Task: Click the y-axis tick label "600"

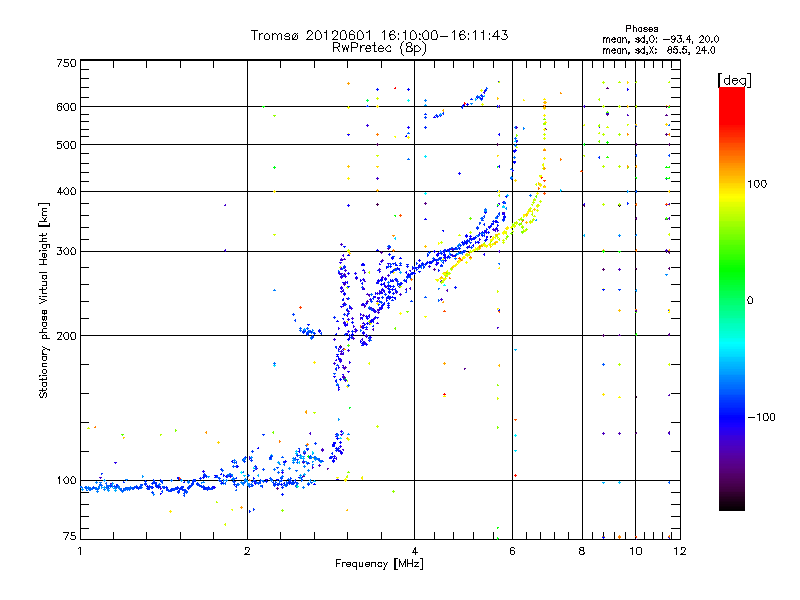Action: pos(66,107)
